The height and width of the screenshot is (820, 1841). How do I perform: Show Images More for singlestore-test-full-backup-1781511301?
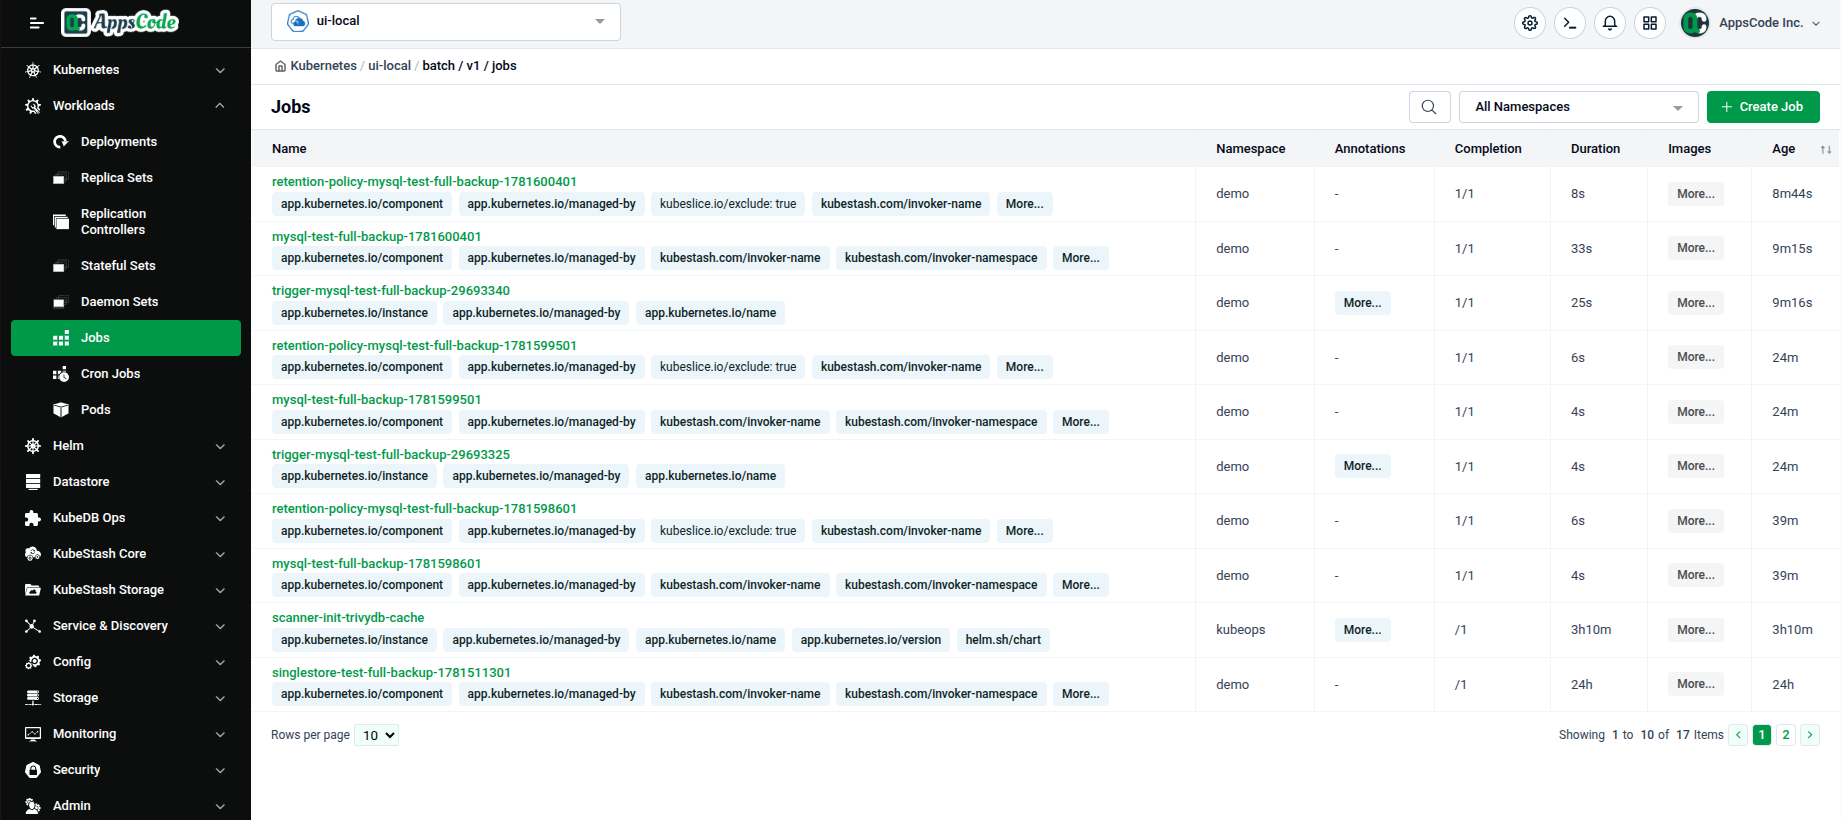pyautogui.click(x=1695, y=684)
